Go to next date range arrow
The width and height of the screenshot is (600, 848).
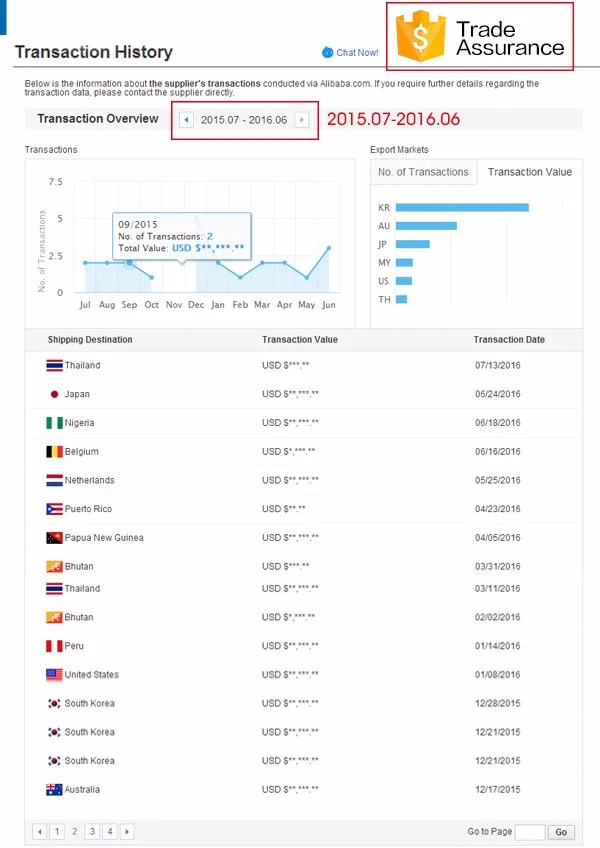[x=302, y=120]
